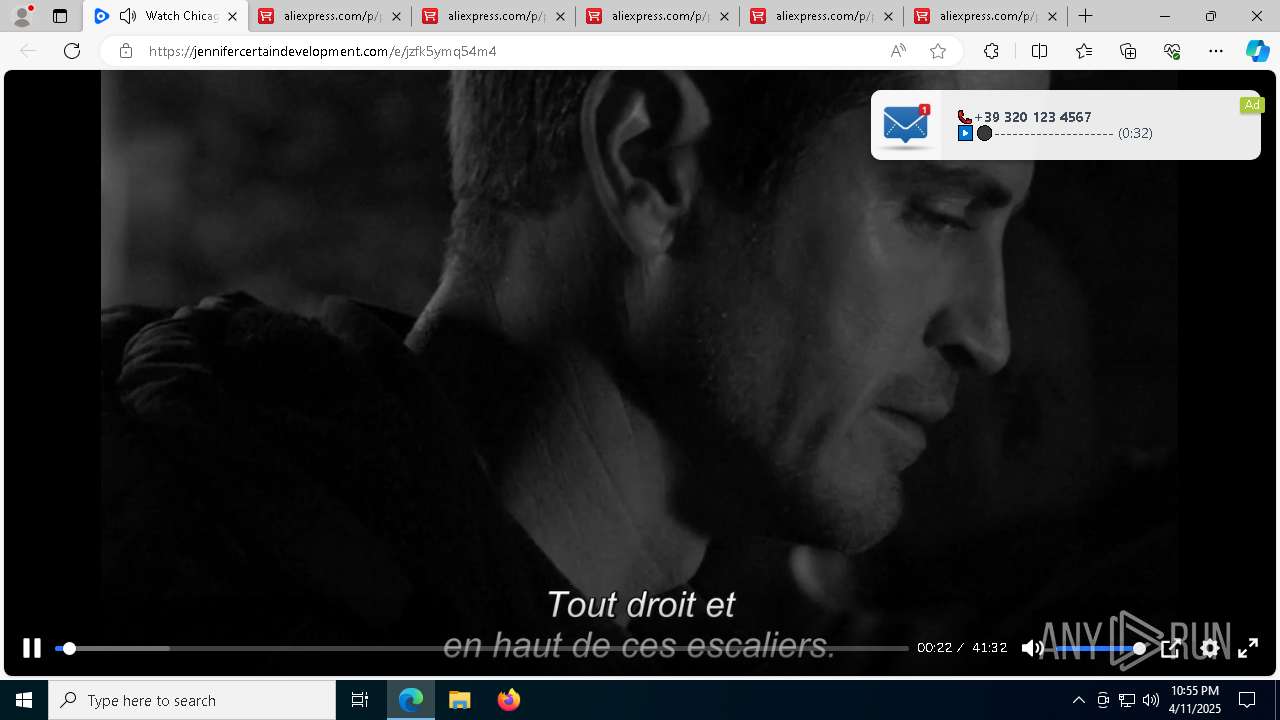Open the Copilot sidebar
The image size is (1280, 720).
pos(1257,51)
